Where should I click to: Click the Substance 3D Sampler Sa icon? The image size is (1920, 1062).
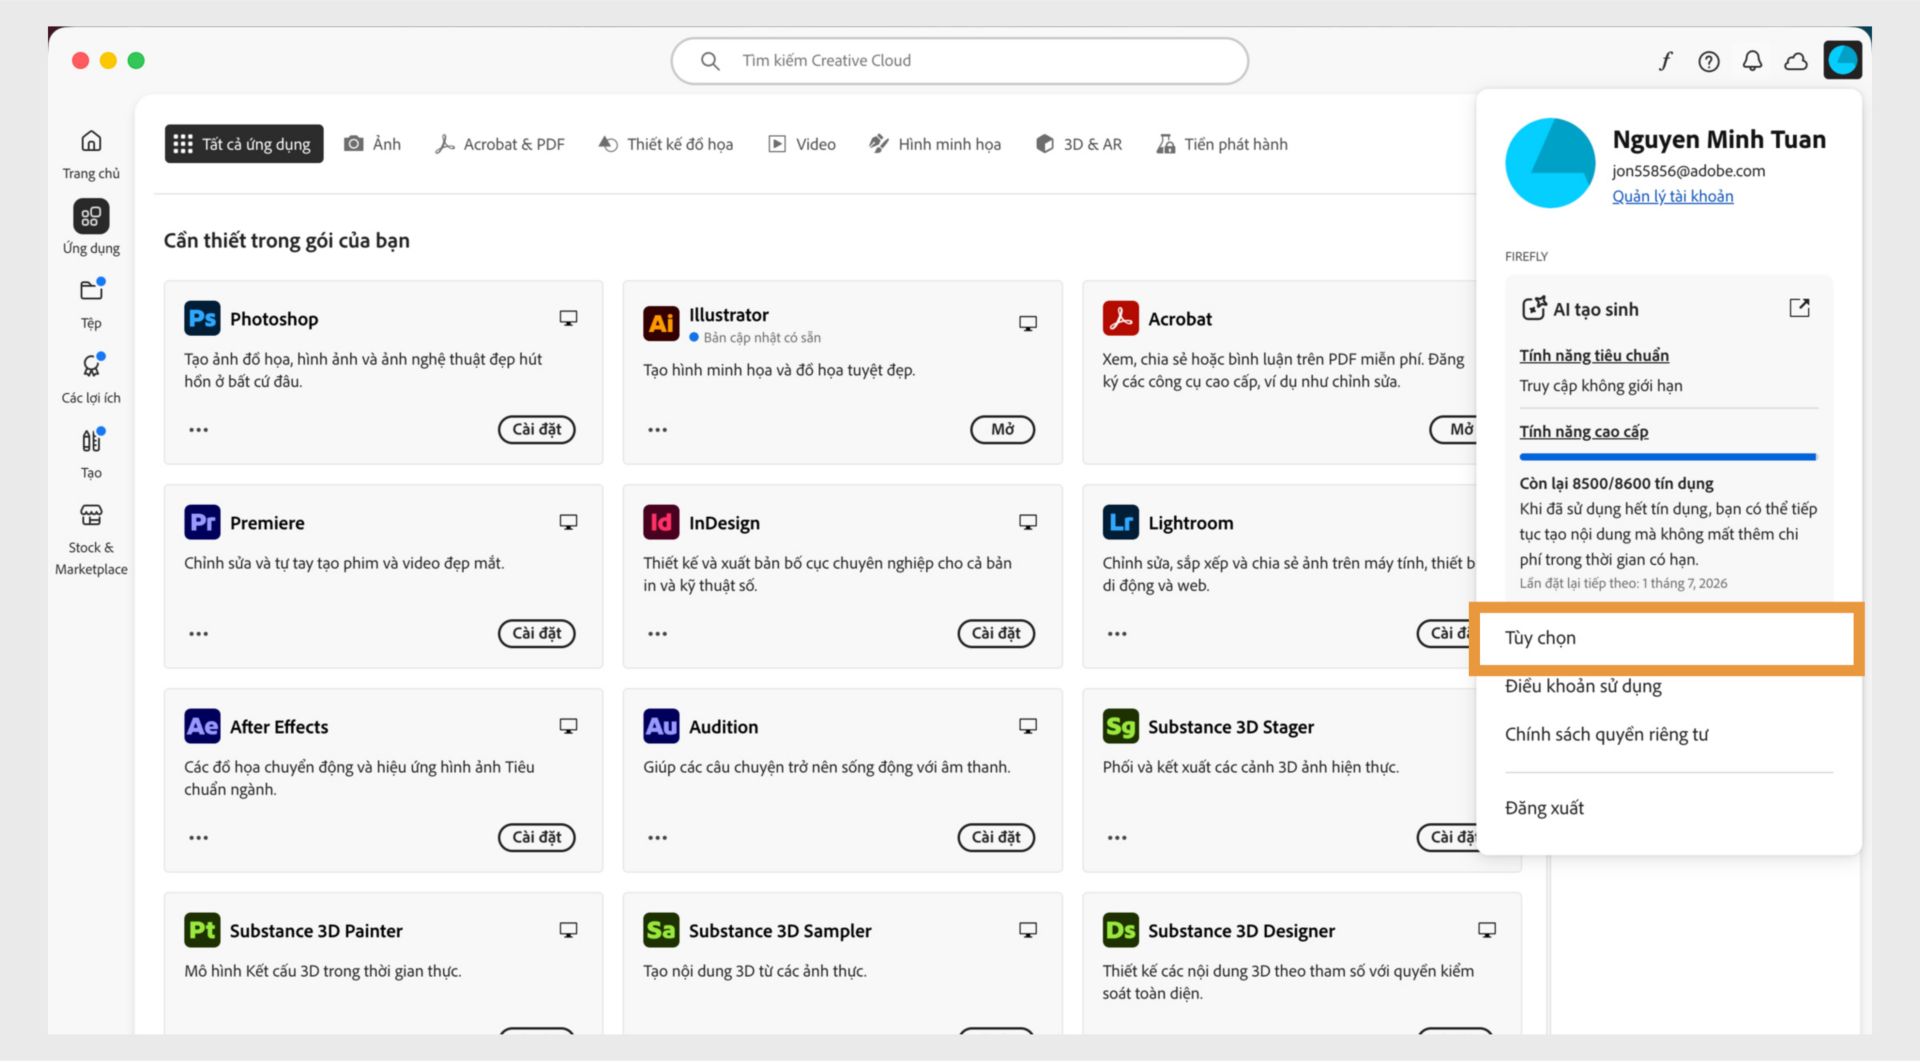coord(661,930)
